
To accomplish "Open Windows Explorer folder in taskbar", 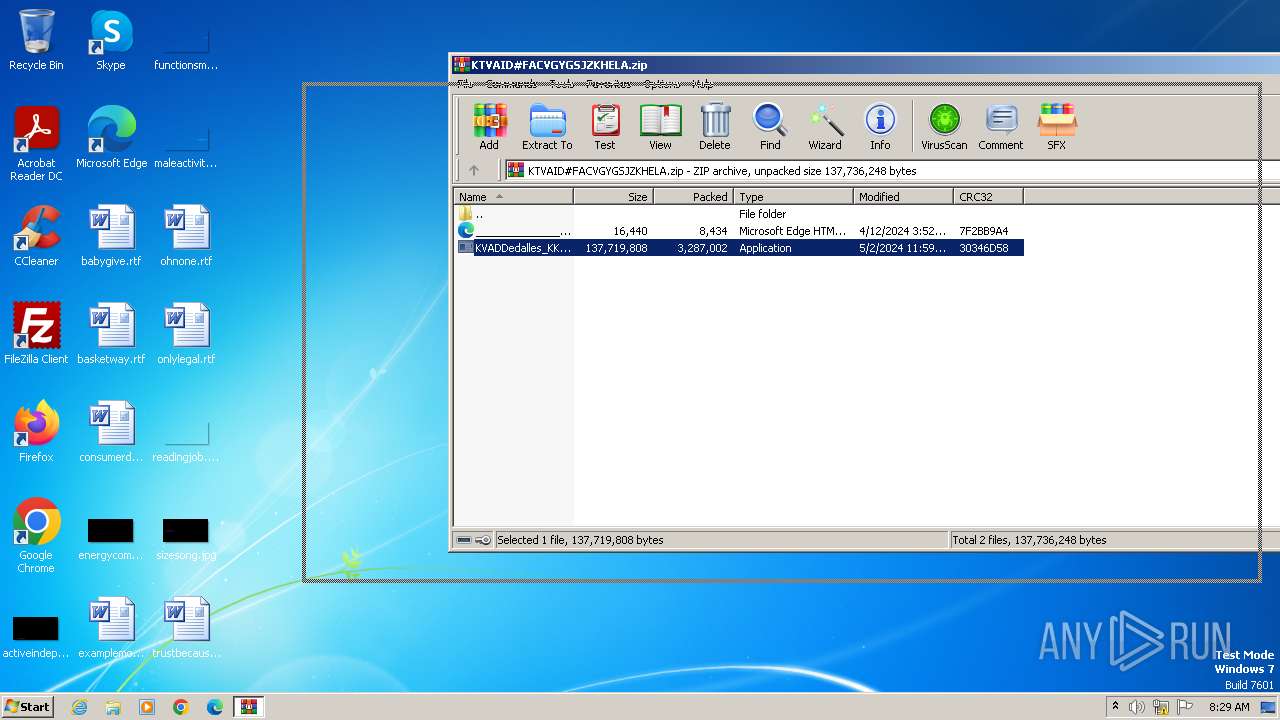I will coord(113,707).
